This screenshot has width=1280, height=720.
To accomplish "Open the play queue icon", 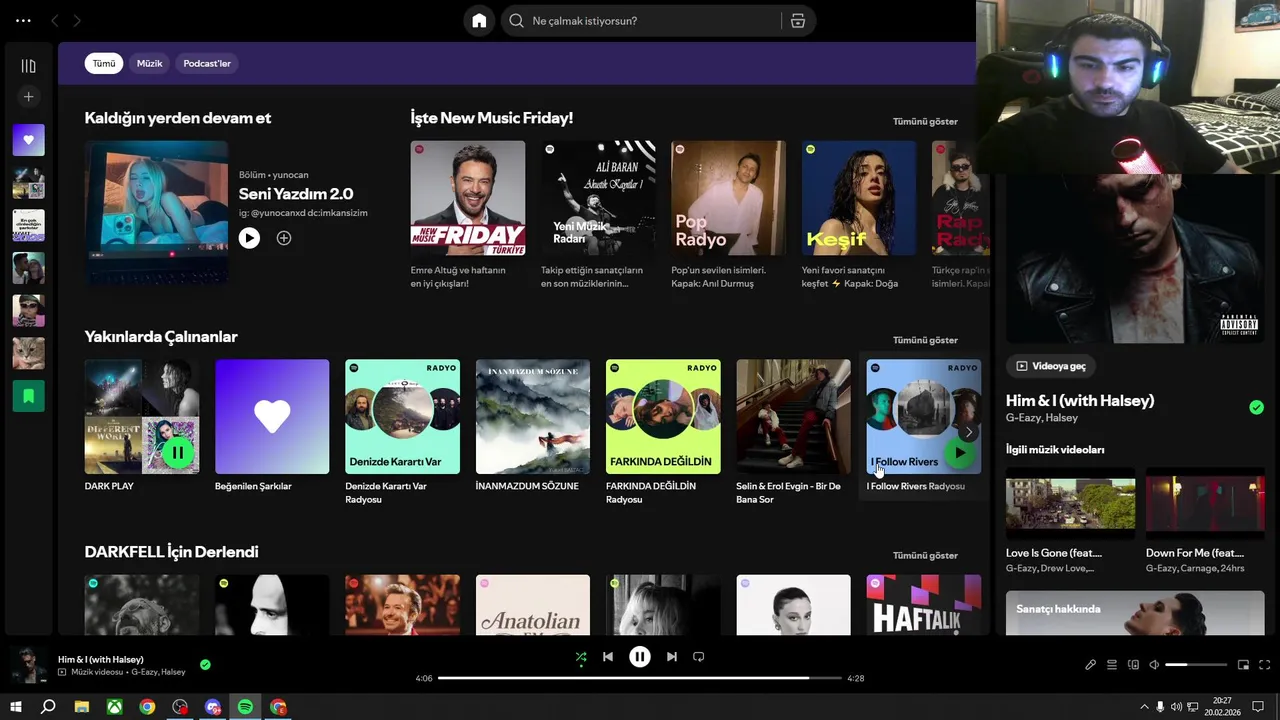I will [x=1112, y=665].
